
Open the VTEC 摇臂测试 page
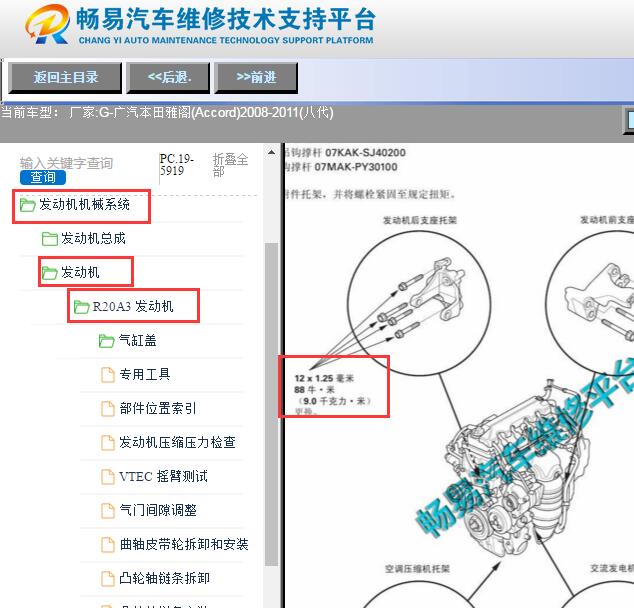pyautogui.click(x=163, y=476)
